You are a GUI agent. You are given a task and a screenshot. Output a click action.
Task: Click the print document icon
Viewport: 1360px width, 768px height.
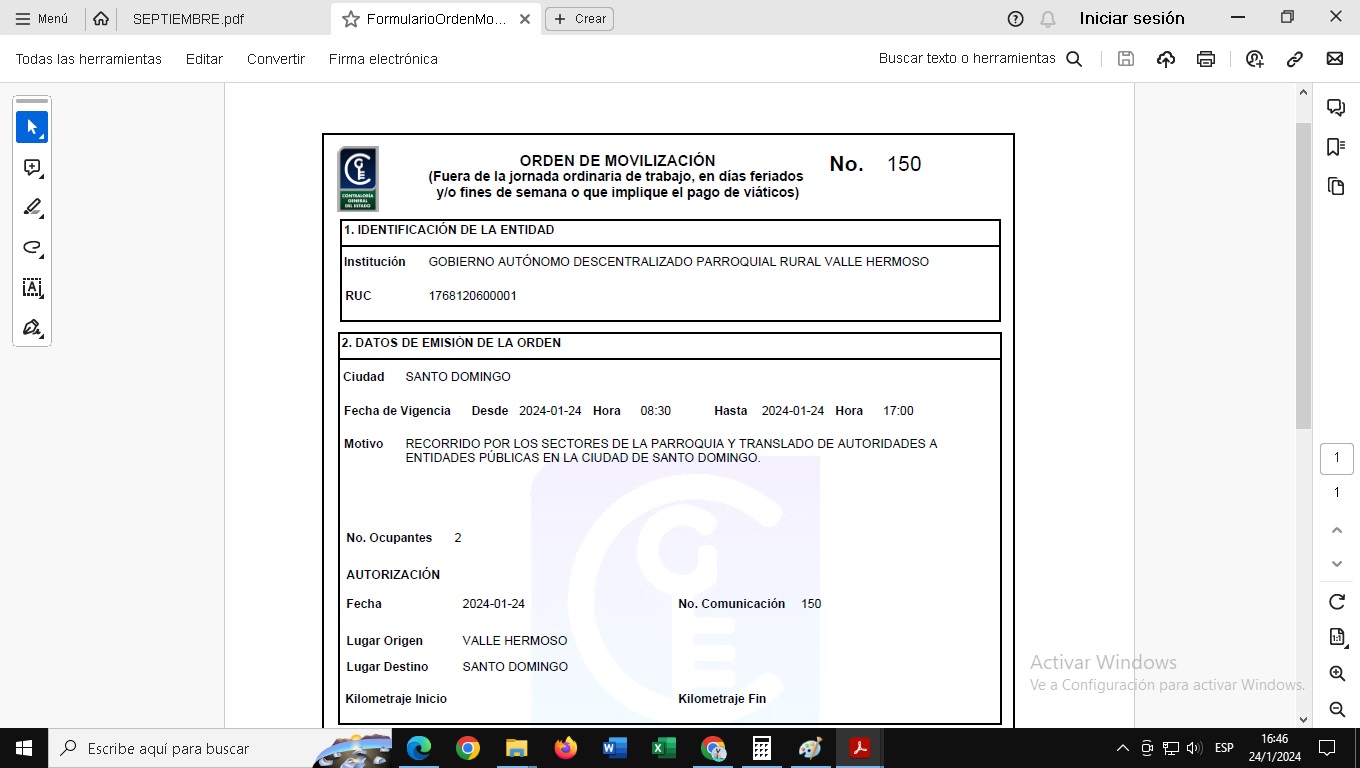tap(1205, 59)
